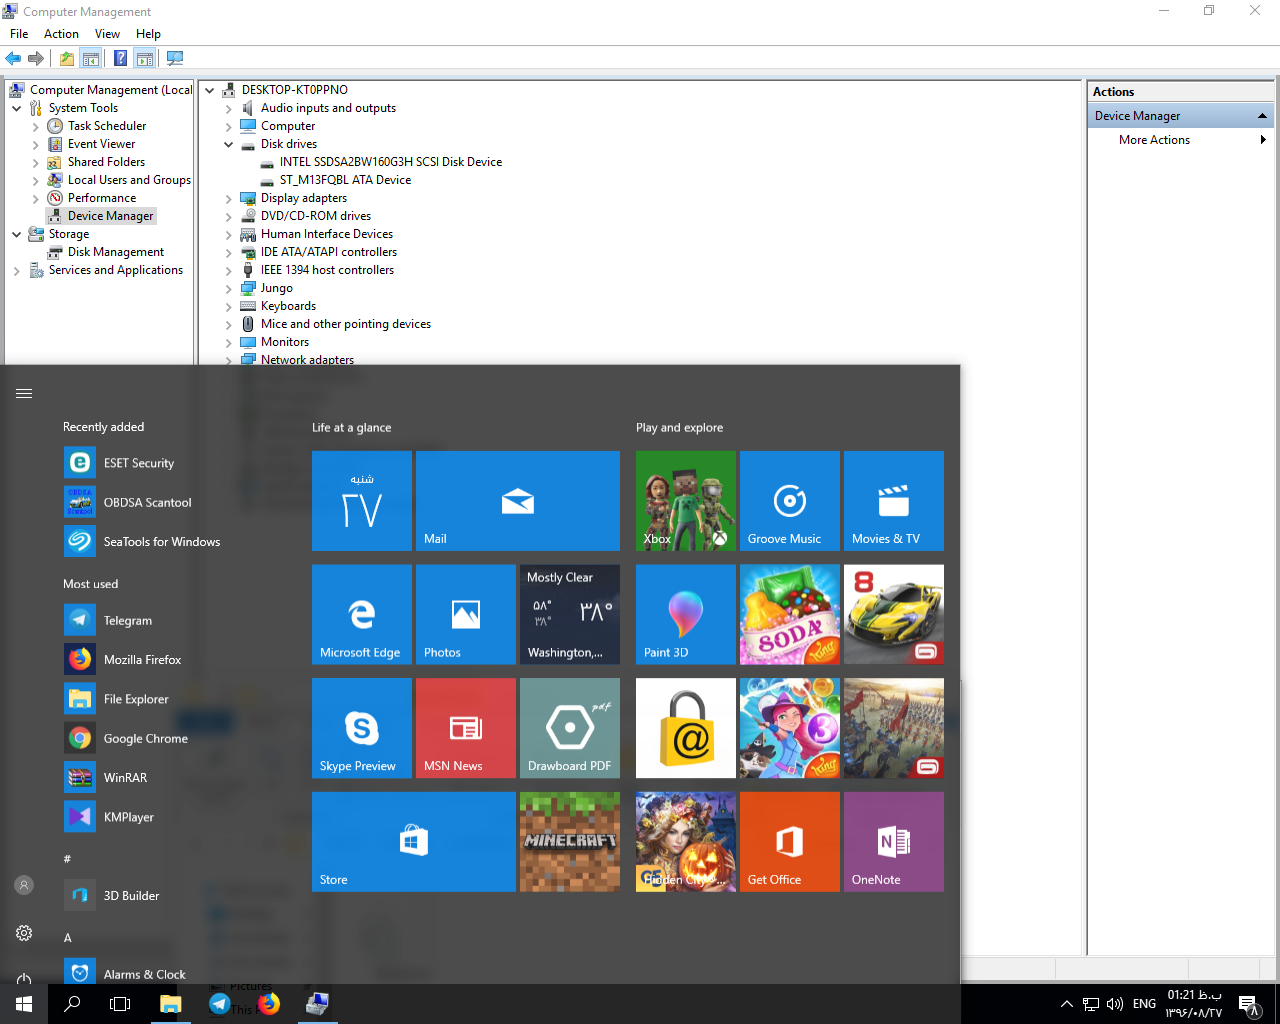This screenshot has height=1024, width=1280.
Task: Click the Back arrow in Computer Management toolbar
Action: pos(13,58)
